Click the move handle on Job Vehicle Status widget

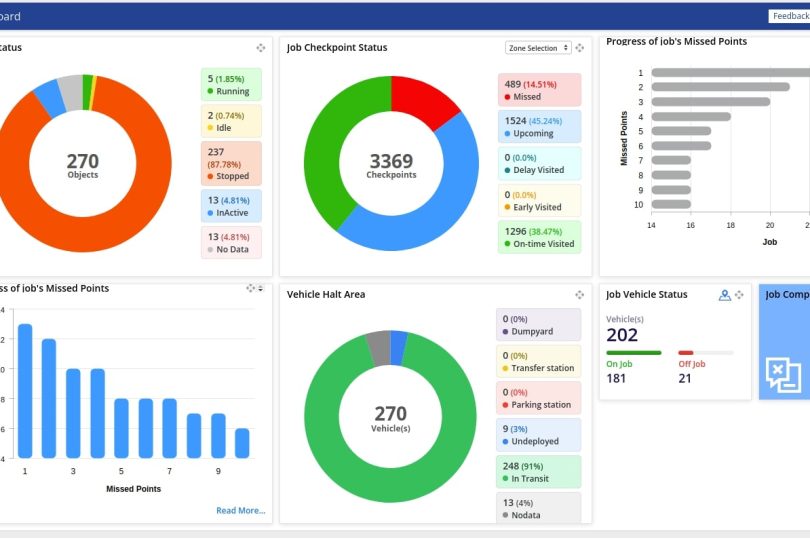(x=739, y=295)
